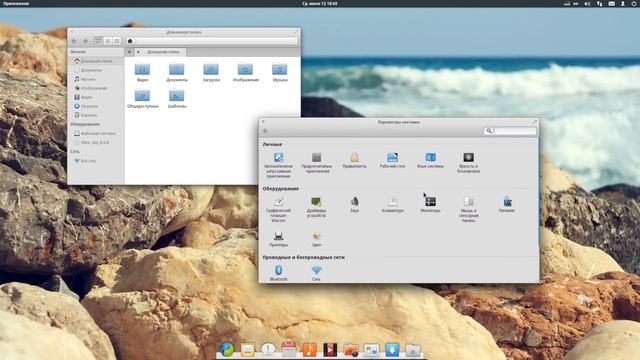Select Видео in the Files sidebar
This screenshot has width=640, height=360.
point(96,97)
